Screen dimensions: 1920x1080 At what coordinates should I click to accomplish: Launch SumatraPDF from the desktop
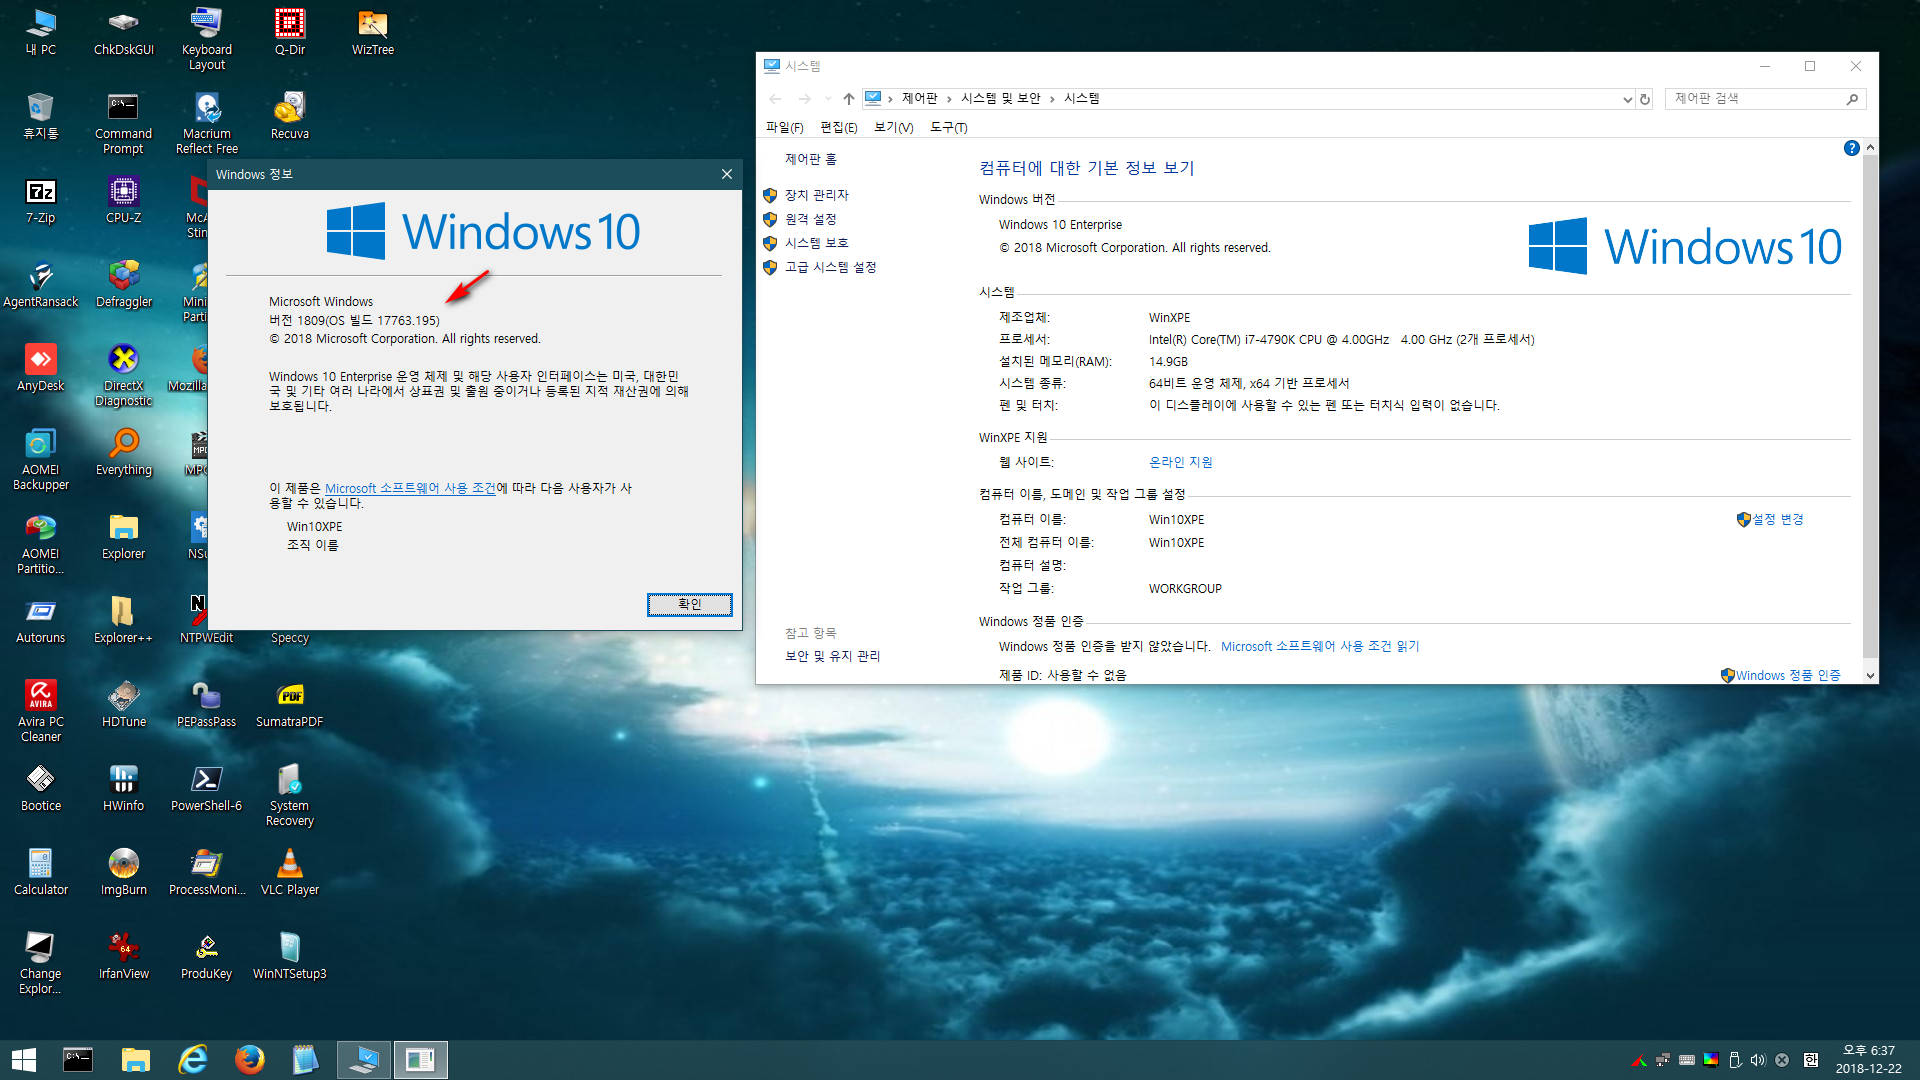290,704
